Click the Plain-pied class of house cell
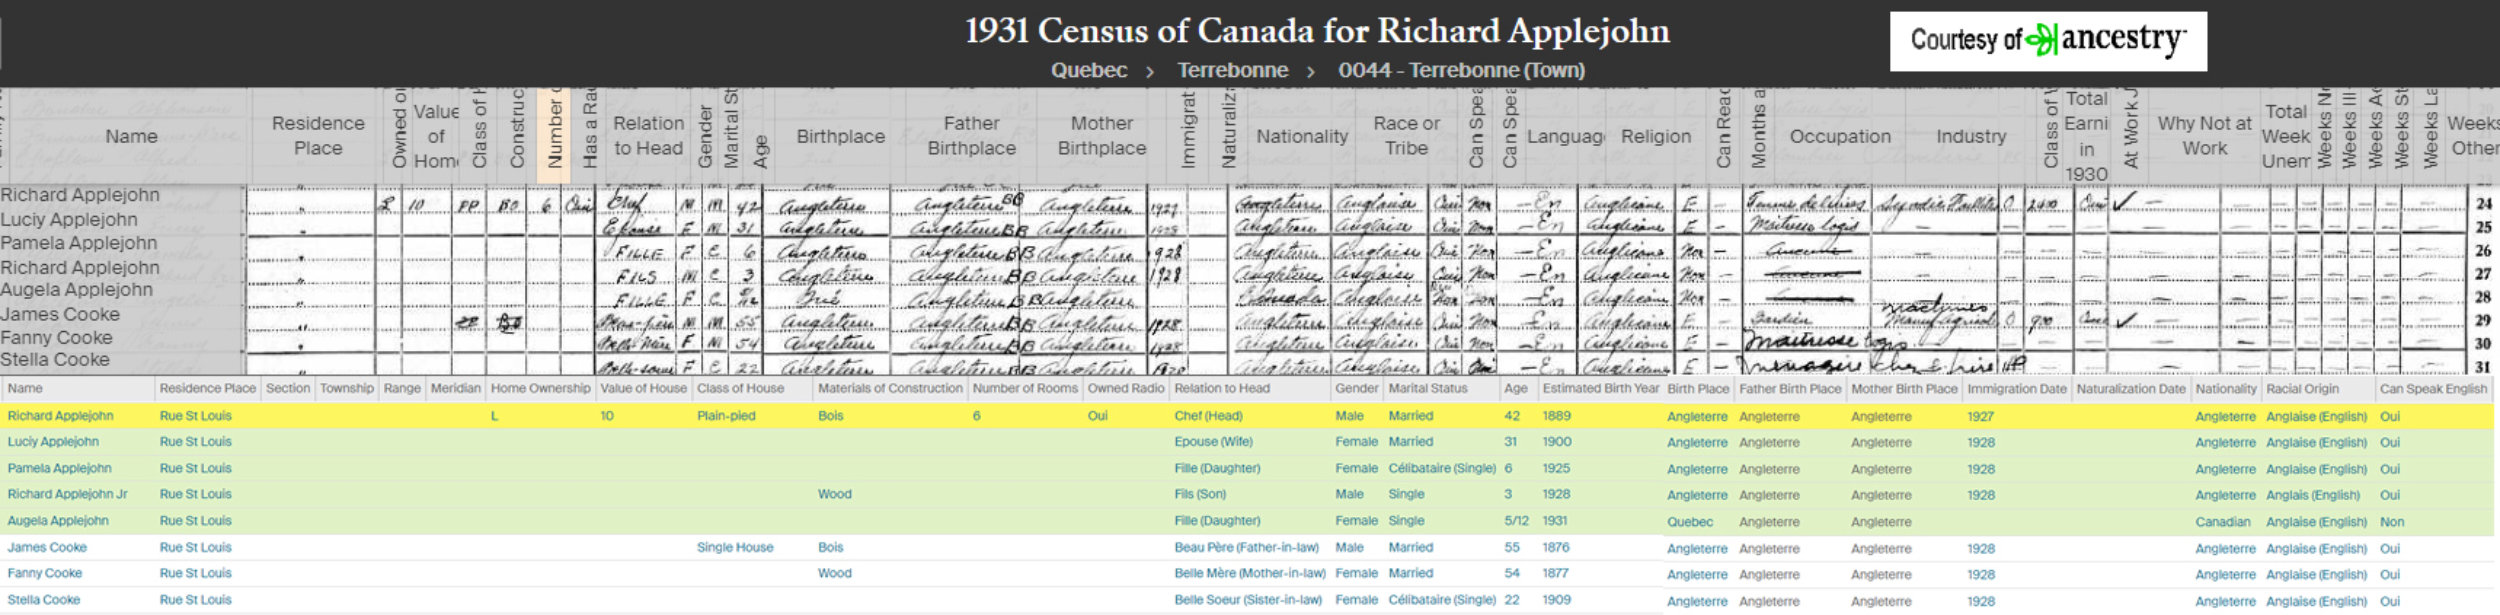This screenshot has height=615, width=2500. pos(726,416)
